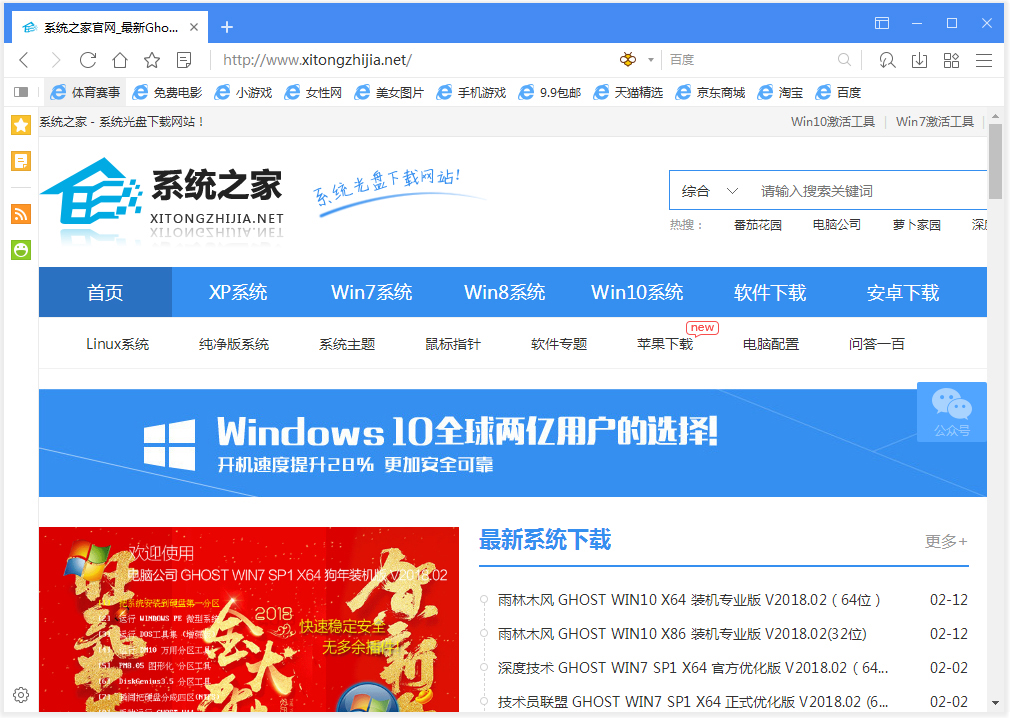The image size is (1012, 718).
Task: Open the 软件下载 menu item
Action: (770, 292)
